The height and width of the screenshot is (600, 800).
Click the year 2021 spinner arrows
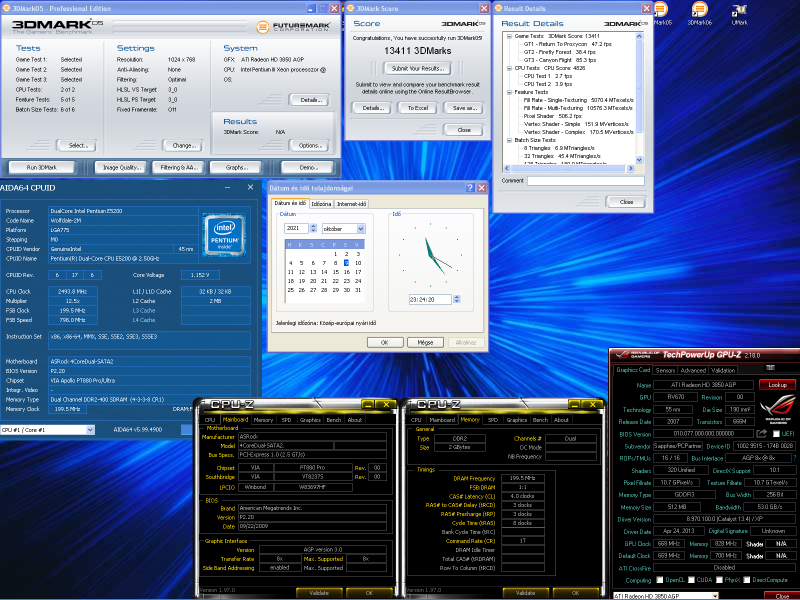coord(313,228)
